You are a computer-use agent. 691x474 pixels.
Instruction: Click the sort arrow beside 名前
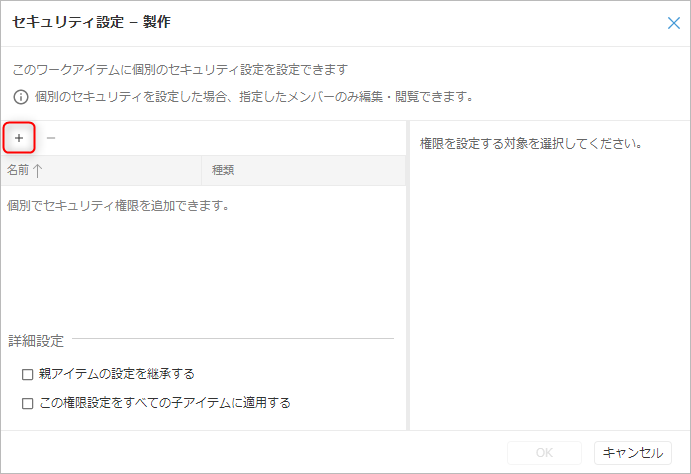click(x=38, y=171)
